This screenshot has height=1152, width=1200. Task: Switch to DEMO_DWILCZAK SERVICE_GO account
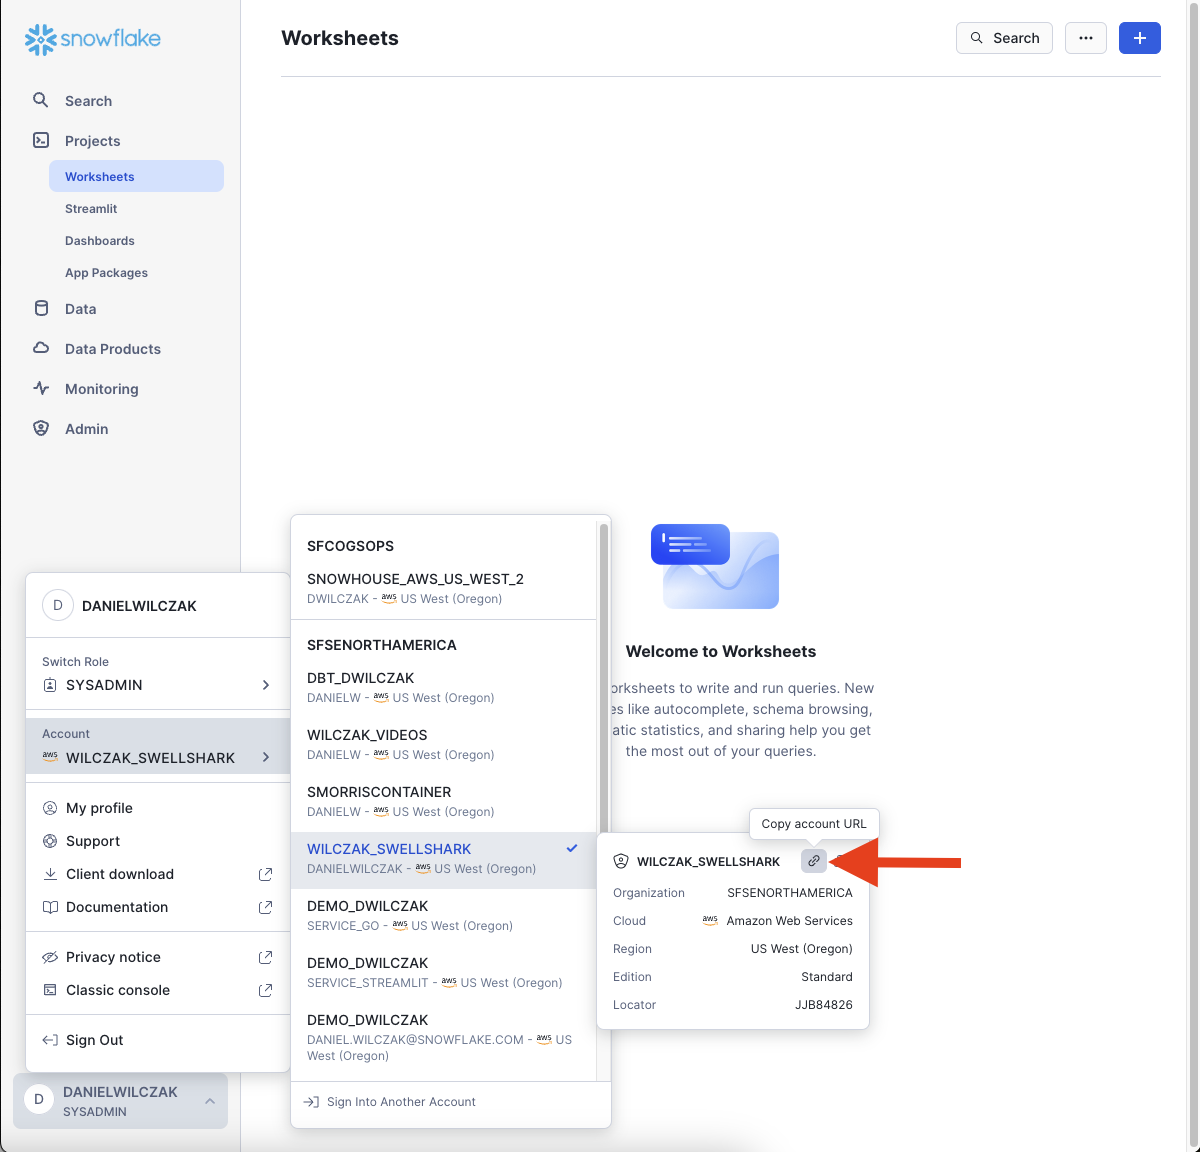pyautogui.click(x=444, y=915)
